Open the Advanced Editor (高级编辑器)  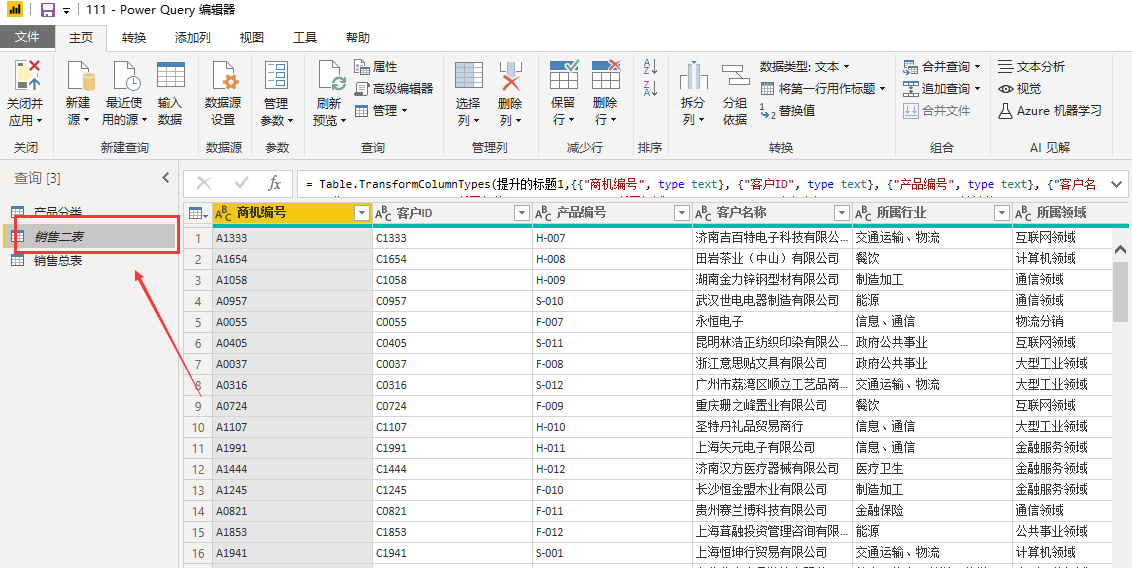[394, 88]
